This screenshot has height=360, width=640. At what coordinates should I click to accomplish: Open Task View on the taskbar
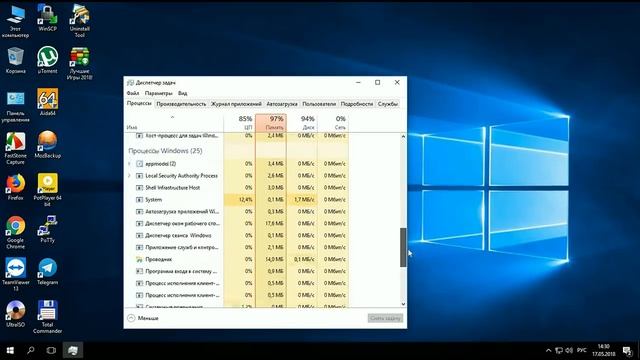[51, 350]
